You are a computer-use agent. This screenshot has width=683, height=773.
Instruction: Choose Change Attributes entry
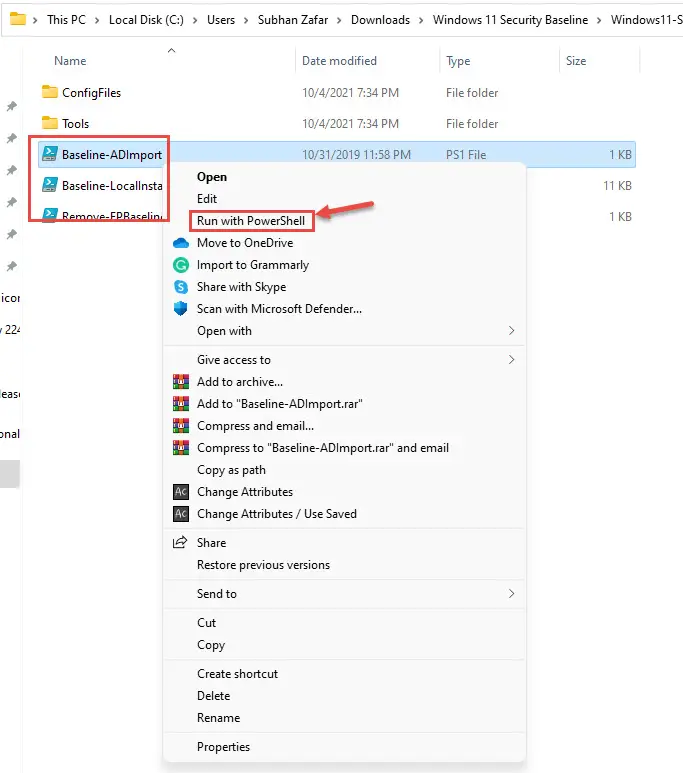coord(245,492)
